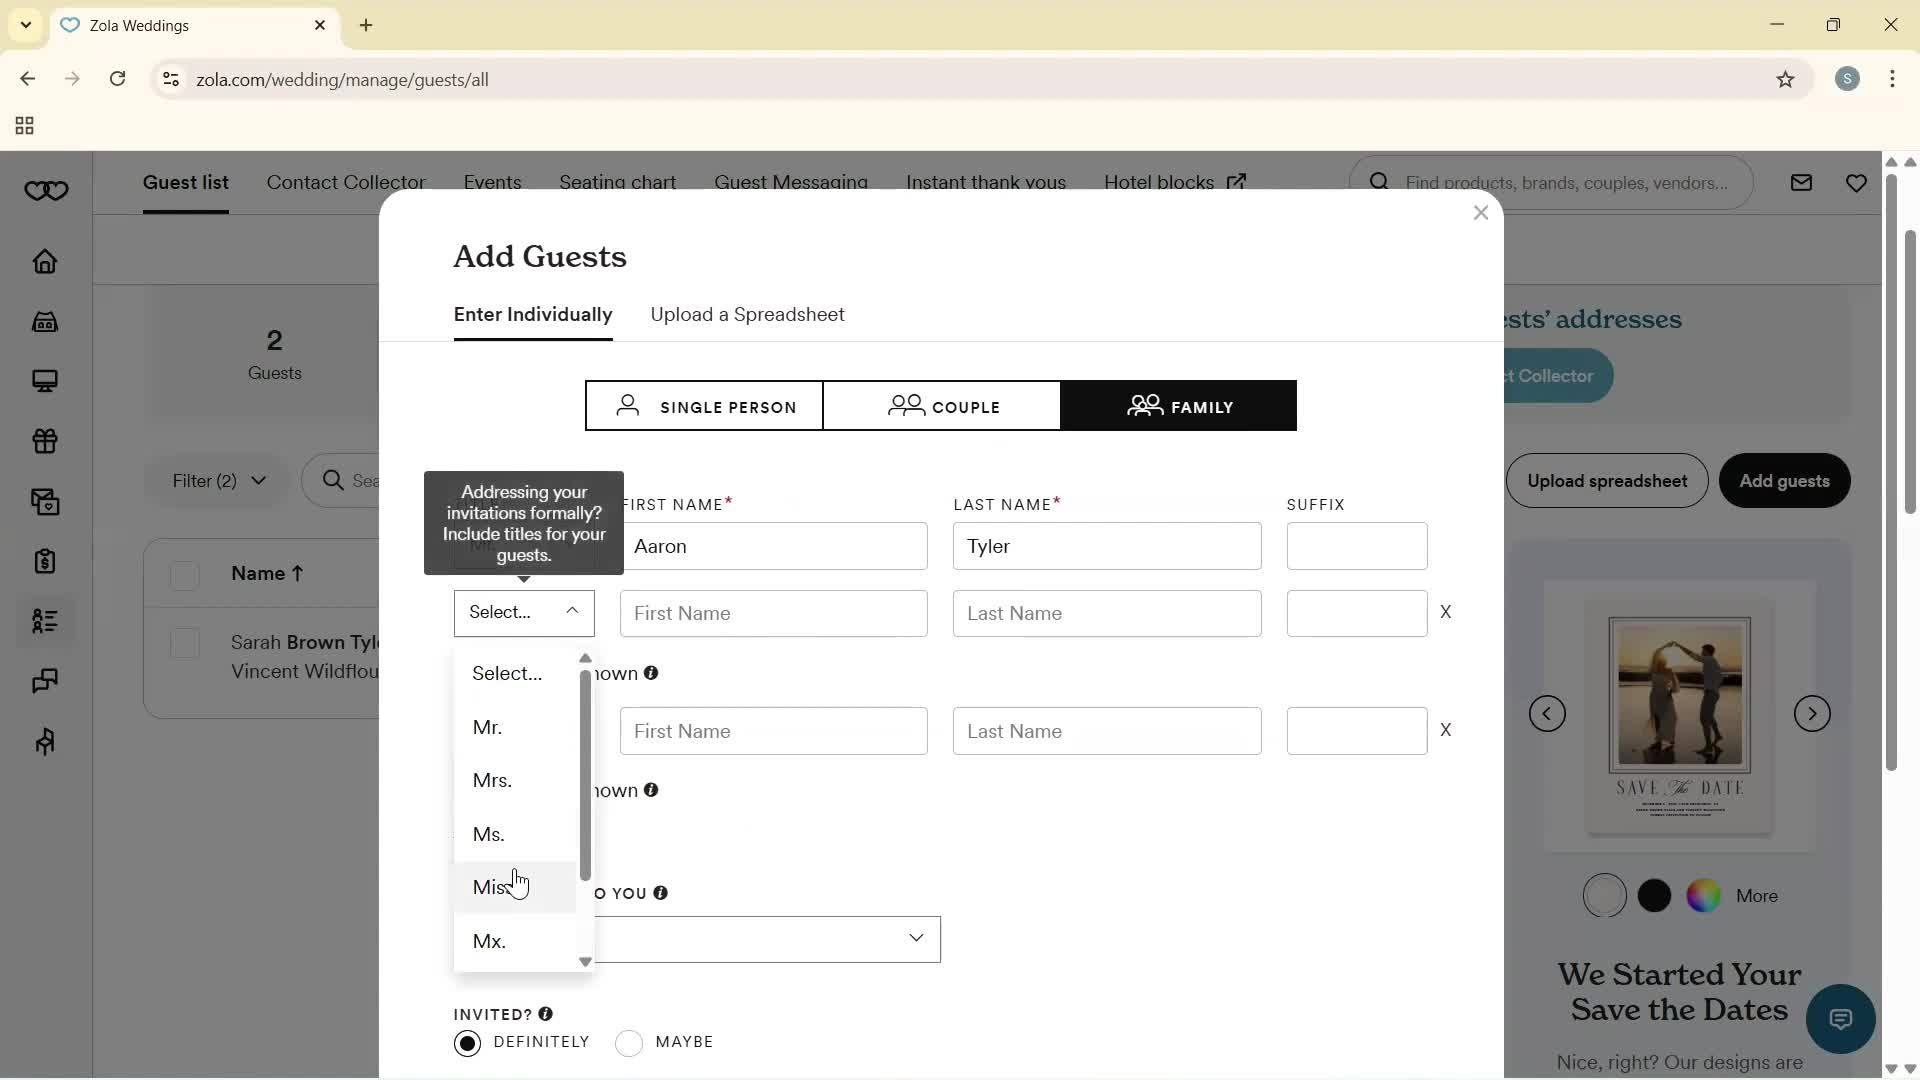This screenshot has width=1920, height=1080.
Task: Check the checkbox next to Sarah Brown
Action: click(x=185, y=643)
